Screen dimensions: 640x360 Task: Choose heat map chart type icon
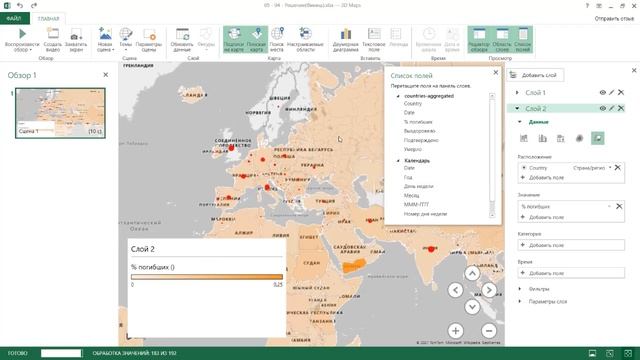pos(579,138)
